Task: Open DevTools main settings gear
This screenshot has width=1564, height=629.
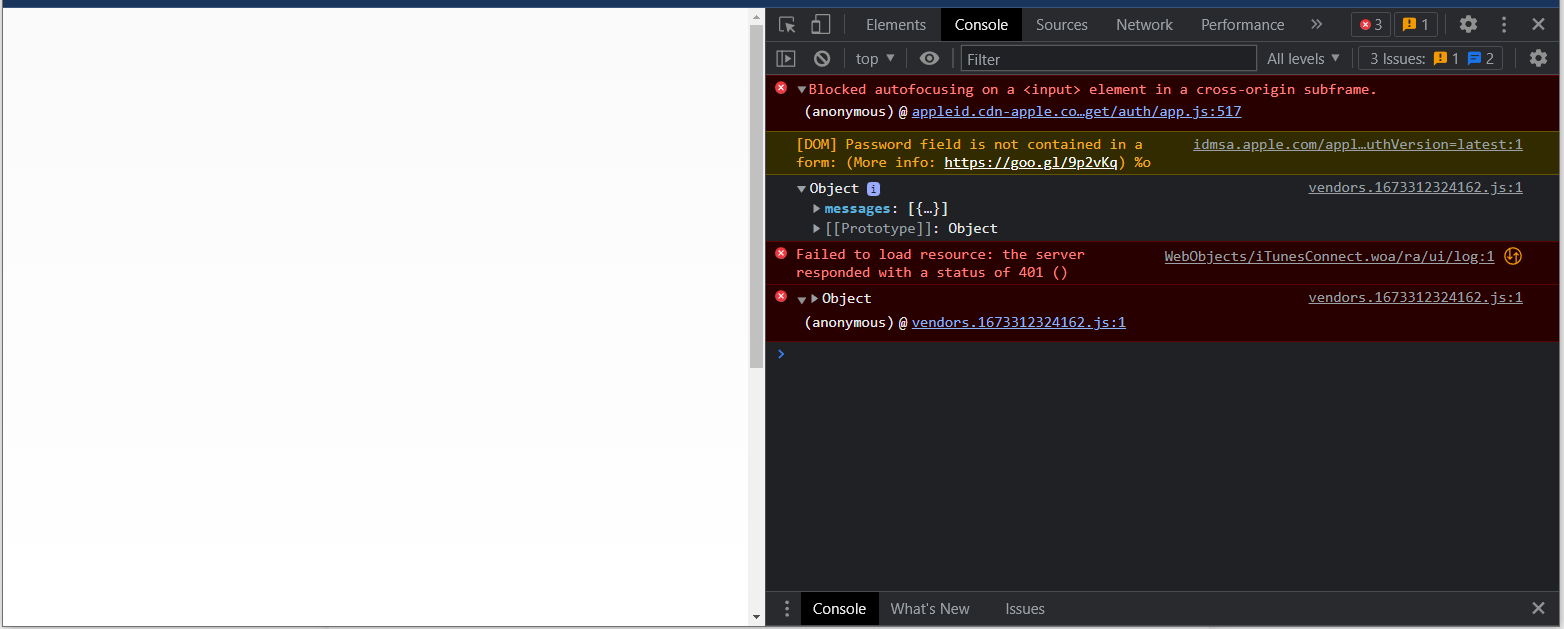Action: 1467,25
